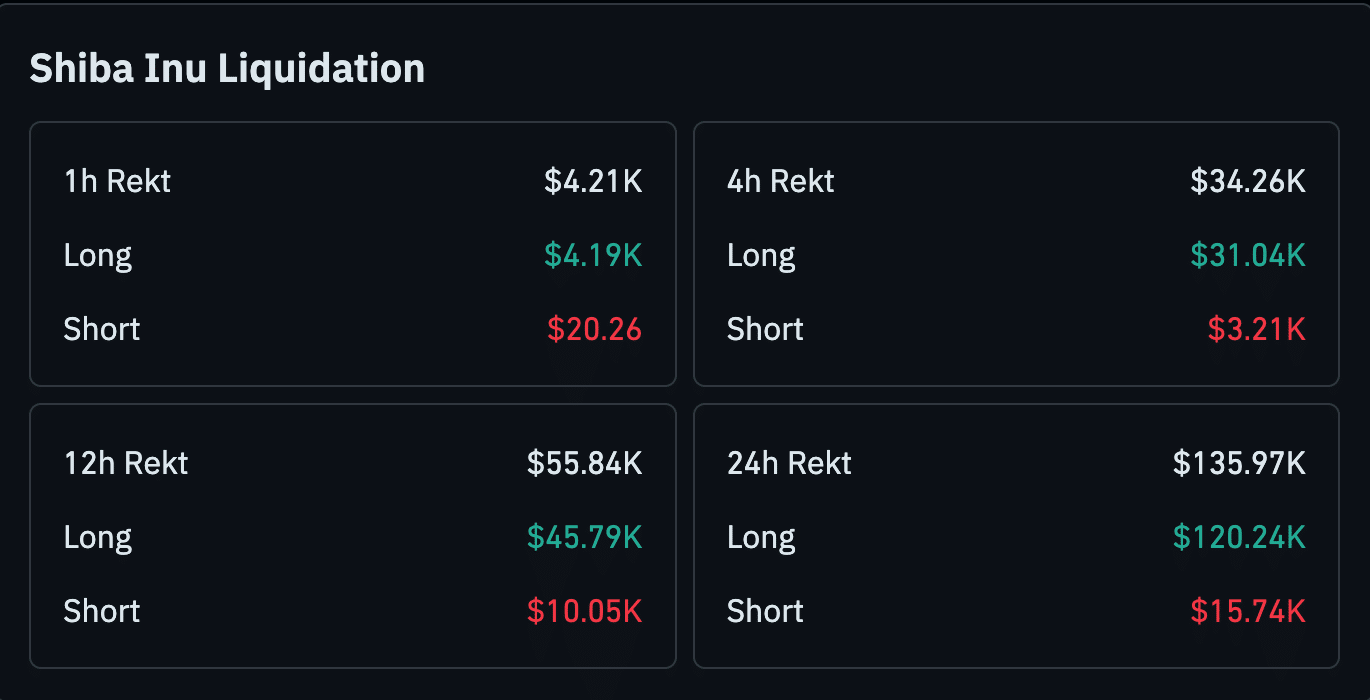The height and width of the screenshot is (700, 1370).
Task: Click the 24h Long value $120.24K
Action: tap(1239, 537)
